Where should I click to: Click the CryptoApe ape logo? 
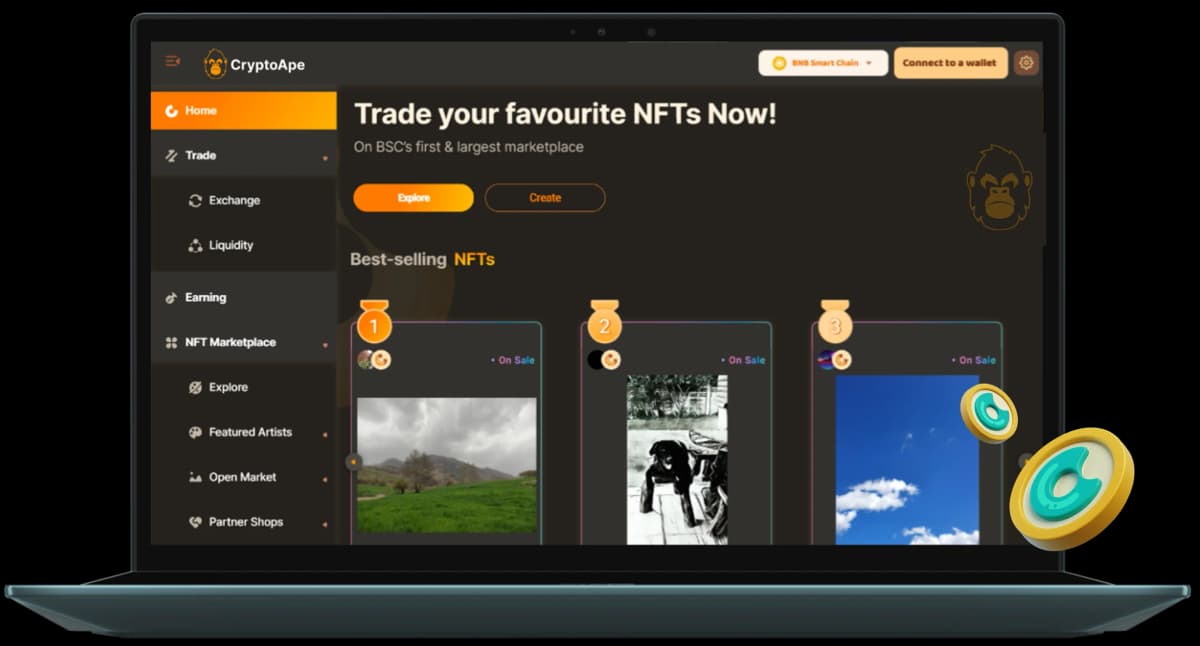tap(215, 64)
